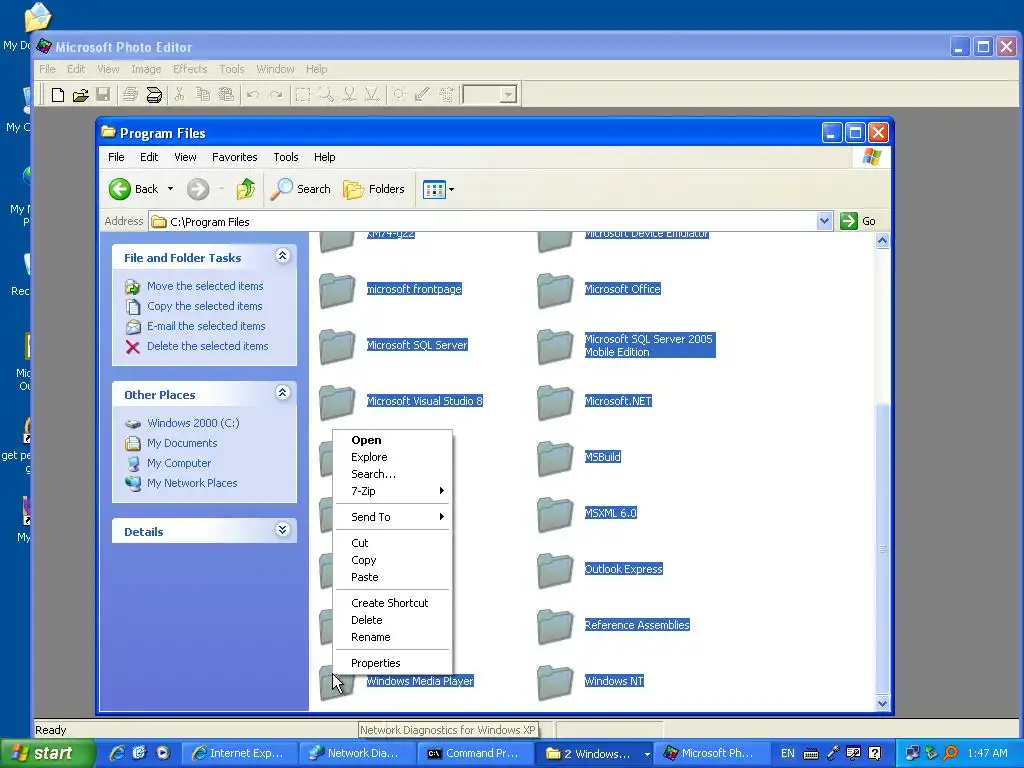
Task: Click the file list scroll down arrow
Action: point(882,704)
